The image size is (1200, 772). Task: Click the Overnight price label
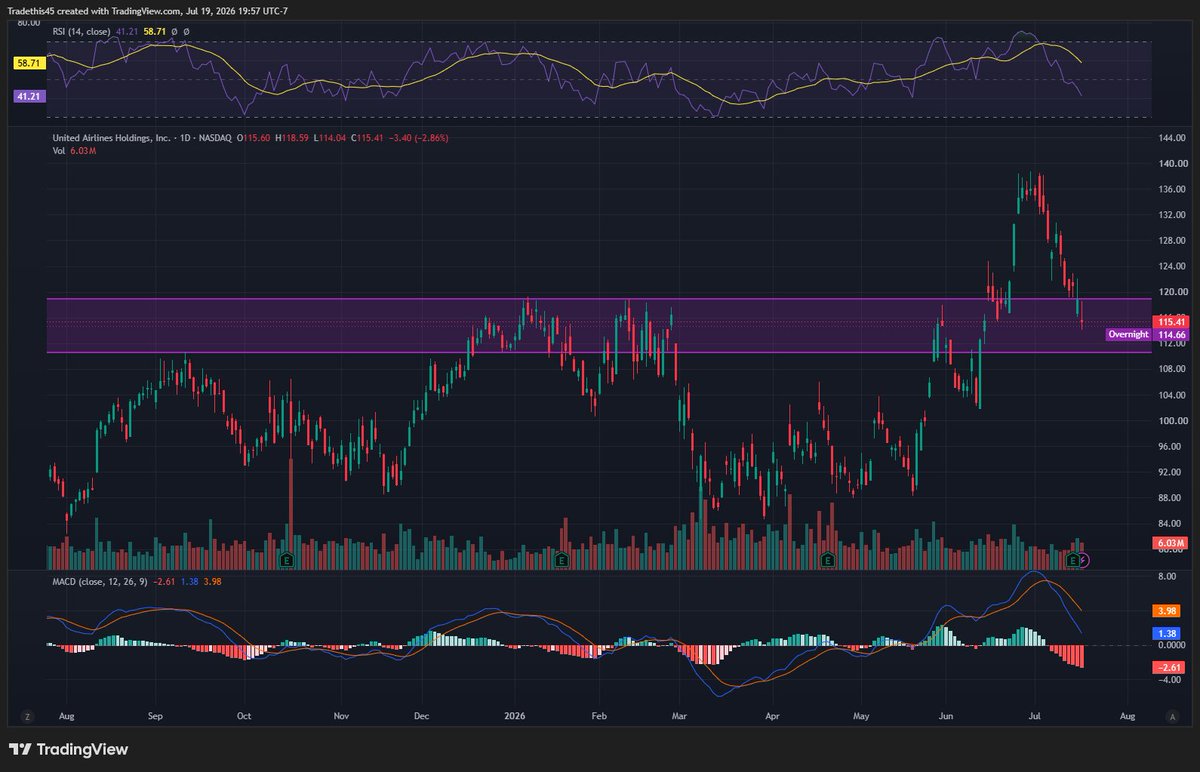1130,334
